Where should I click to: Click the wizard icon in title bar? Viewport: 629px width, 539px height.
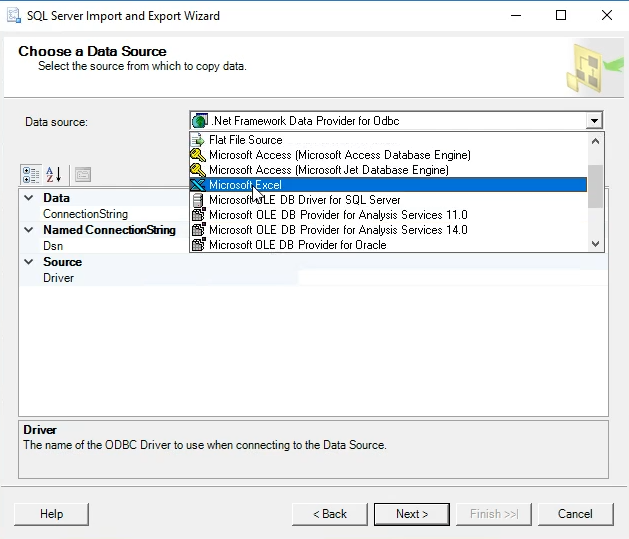click(14, 16)
